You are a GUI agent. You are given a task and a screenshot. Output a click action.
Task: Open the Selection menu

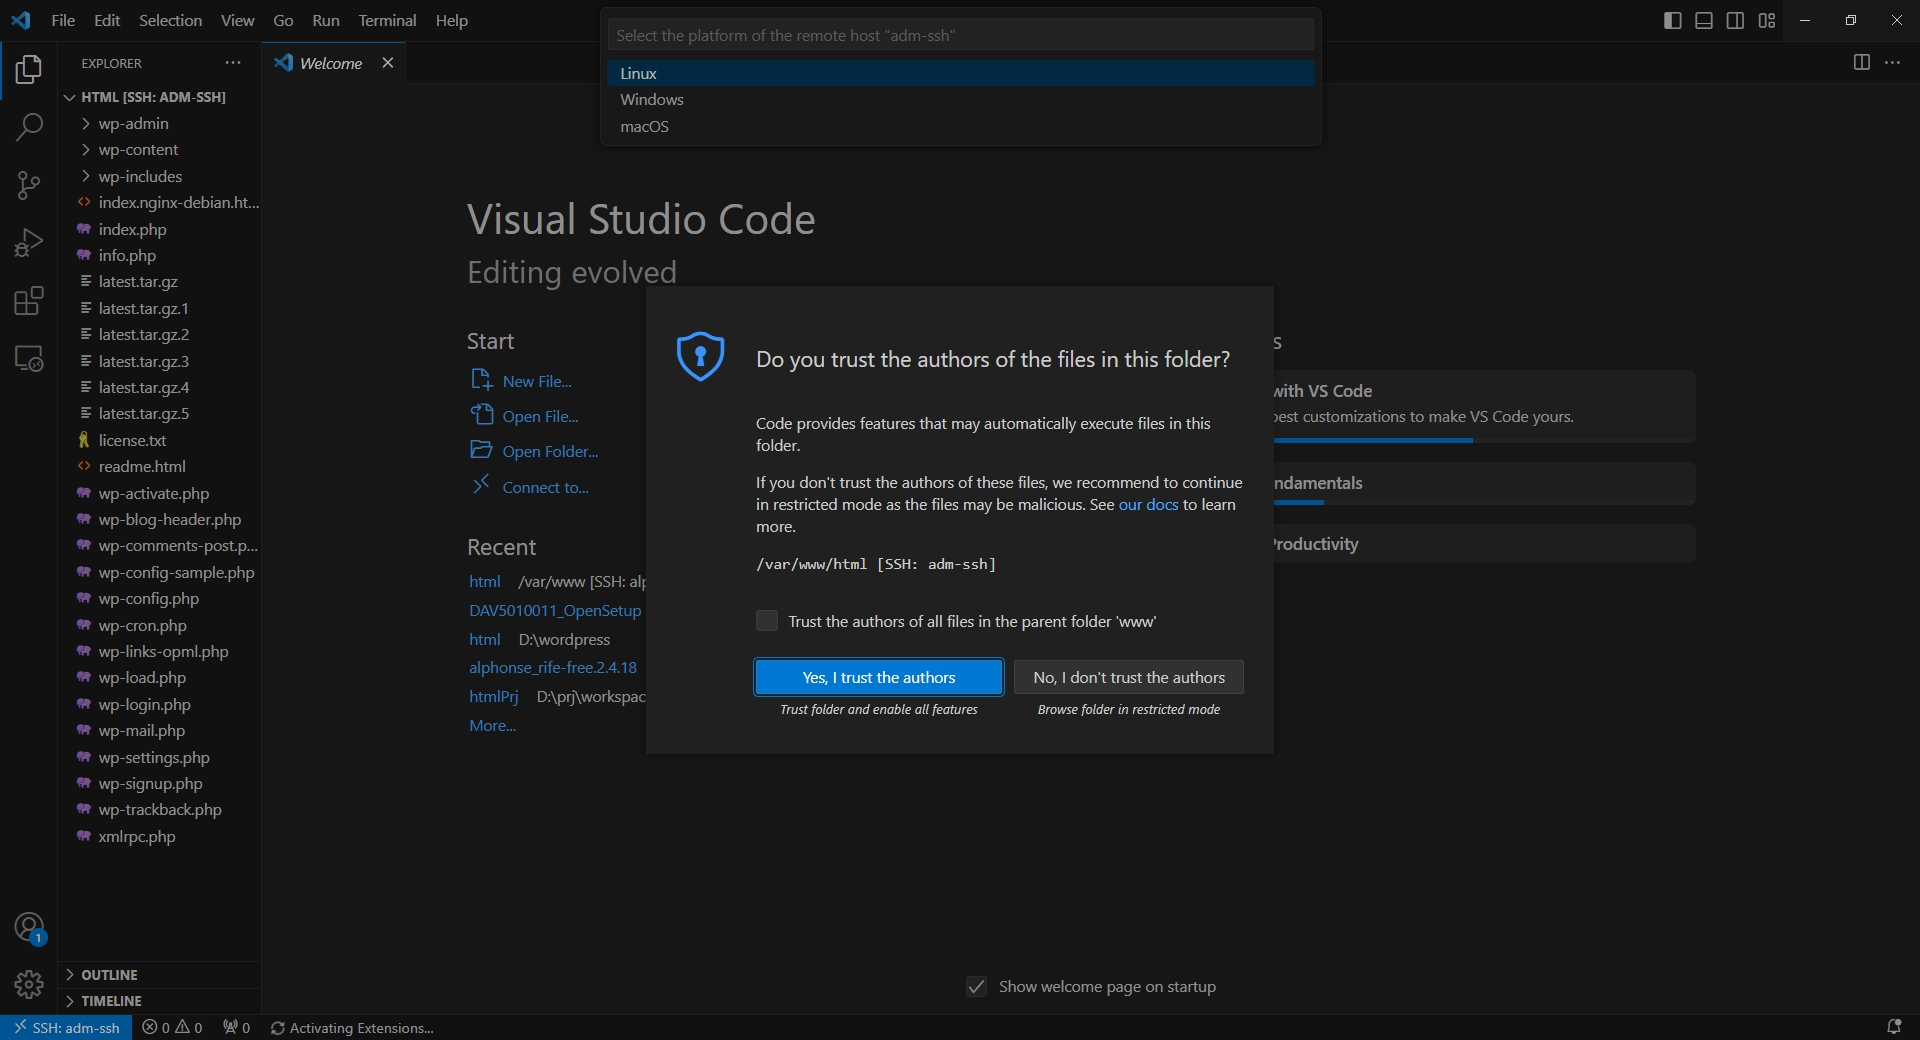click(170, 20)
